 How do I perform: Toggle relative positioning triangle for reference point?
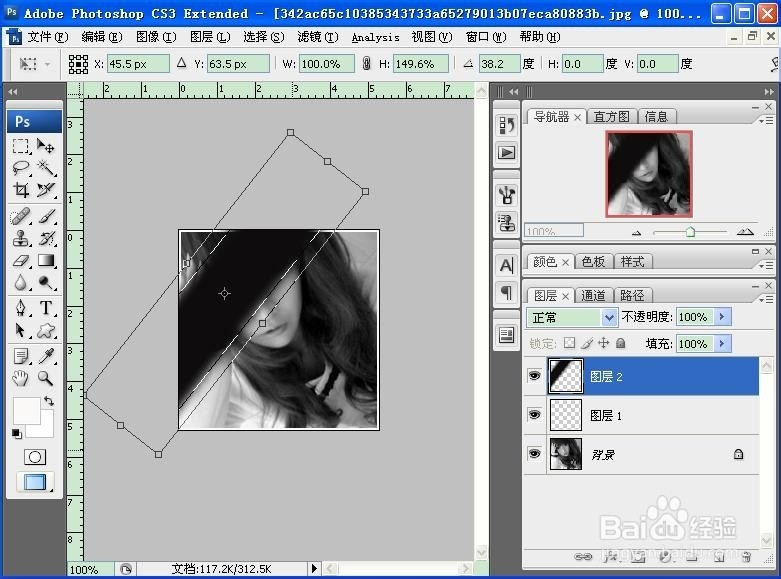[x=181, y=63]
